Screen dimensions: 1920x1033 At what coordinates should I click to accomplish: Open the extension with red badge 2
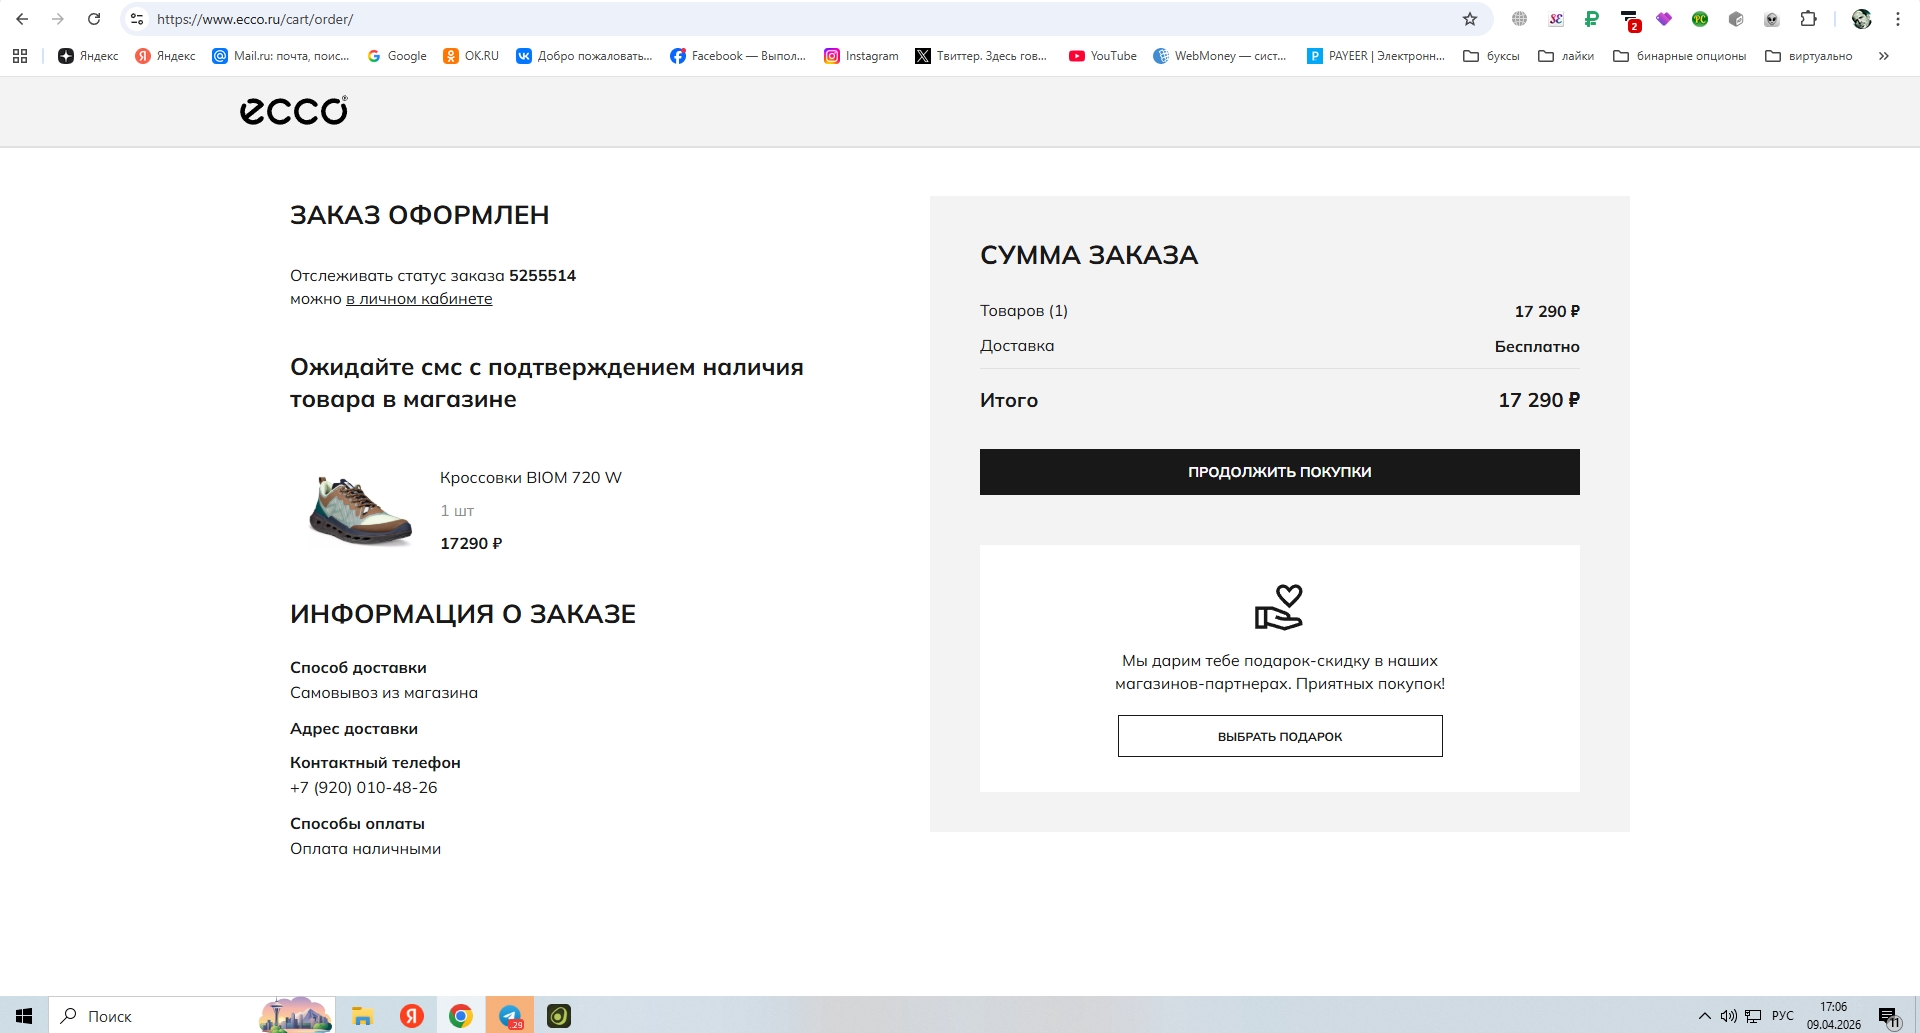tap(1630, 20)
